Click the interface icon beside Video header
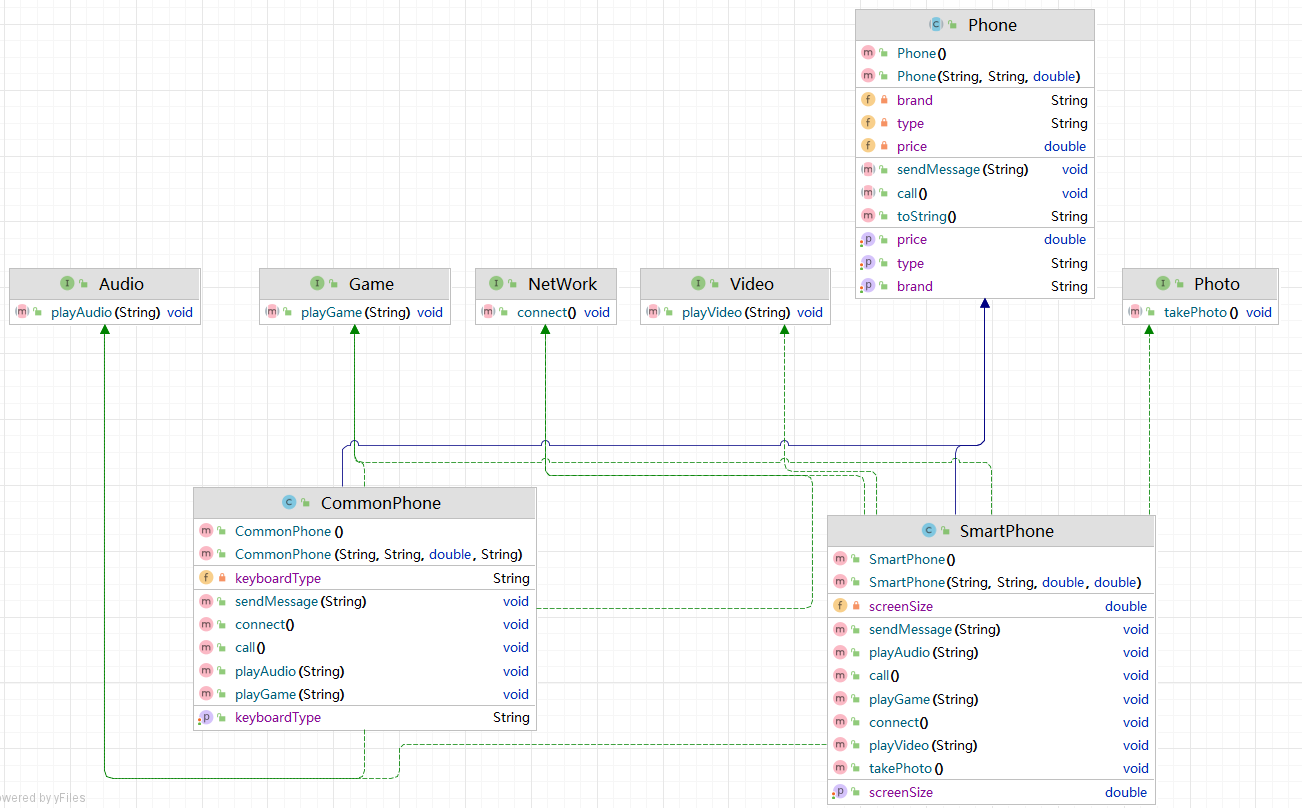This screenshot has width=1302, height=808. 698,284
